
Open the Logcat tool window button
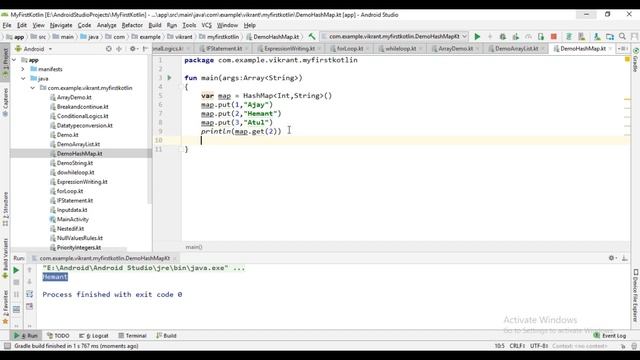click(x=94, y=336)
